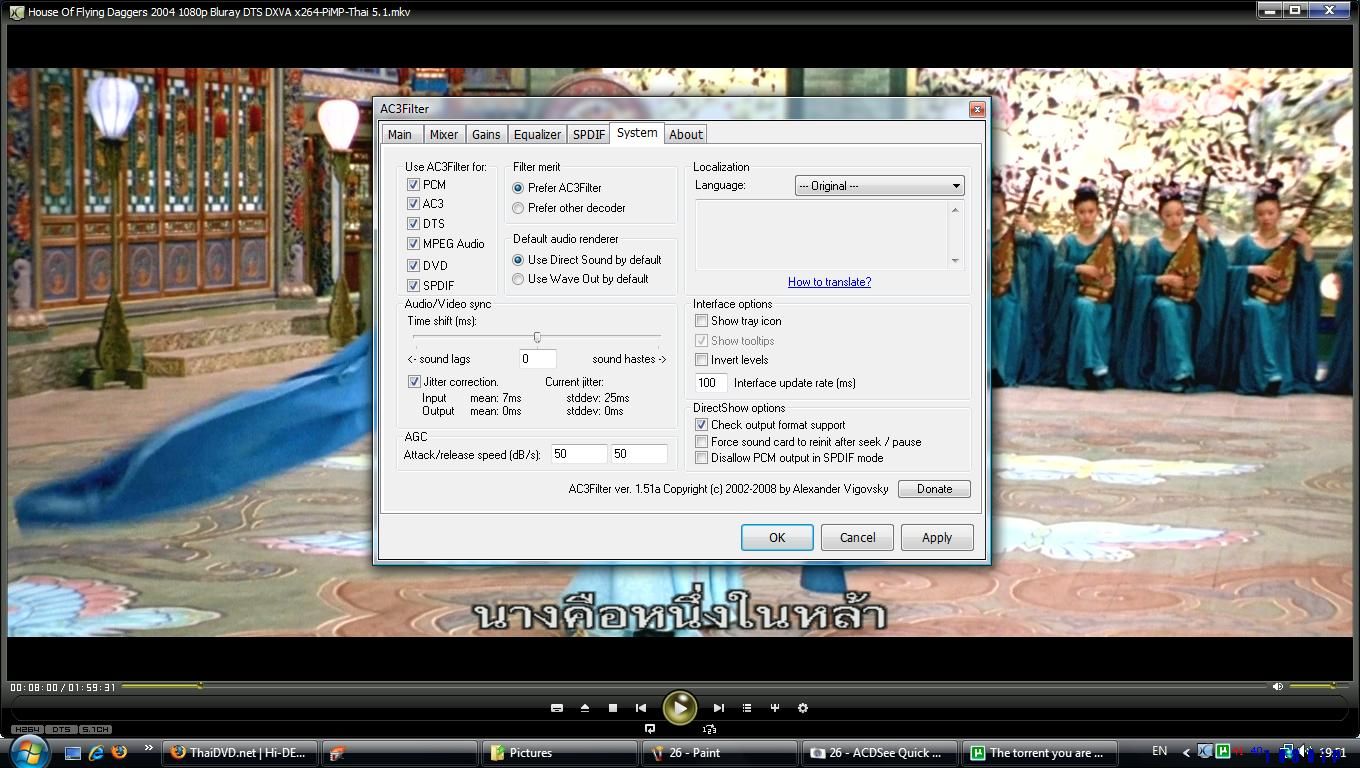
Task: Toggle the 1-2-3 shuffle order icon
Action: (x=709, y=729)
